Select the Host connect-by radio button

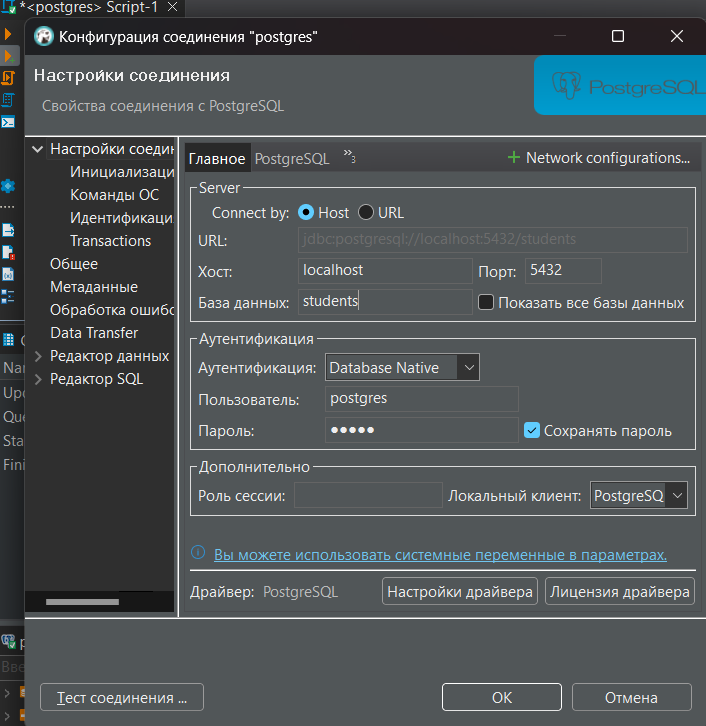(306, 212)
